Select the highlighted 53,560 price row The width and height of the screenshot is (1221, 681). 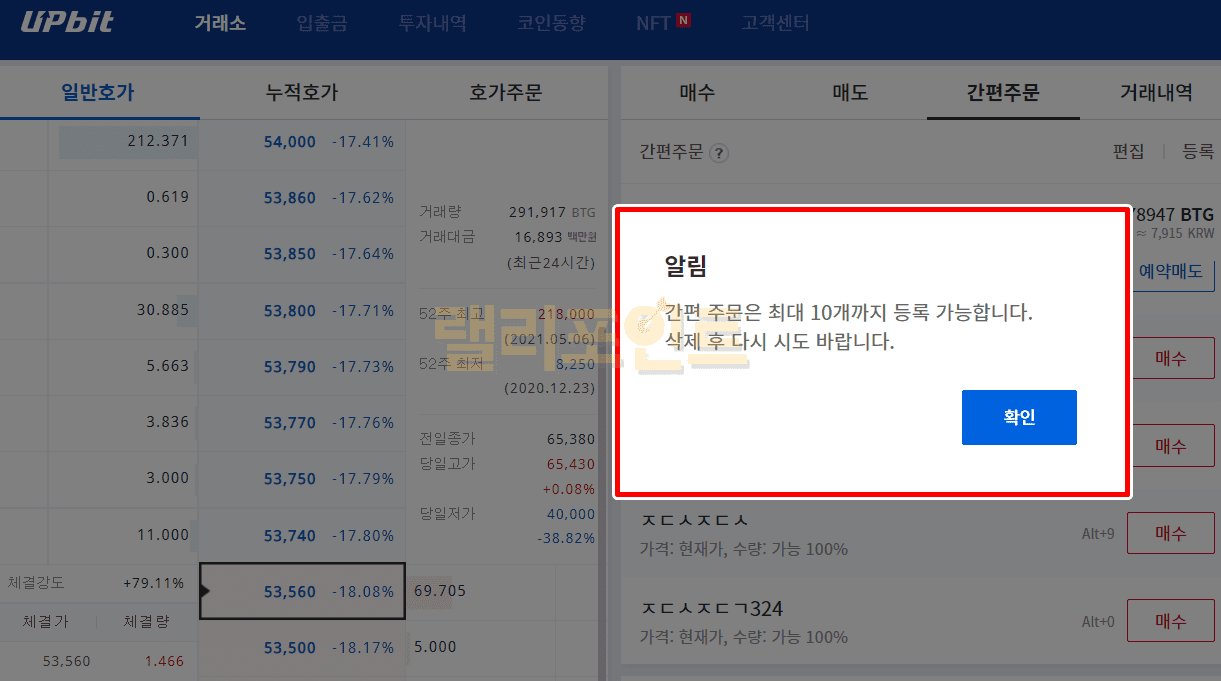[302, 591]
